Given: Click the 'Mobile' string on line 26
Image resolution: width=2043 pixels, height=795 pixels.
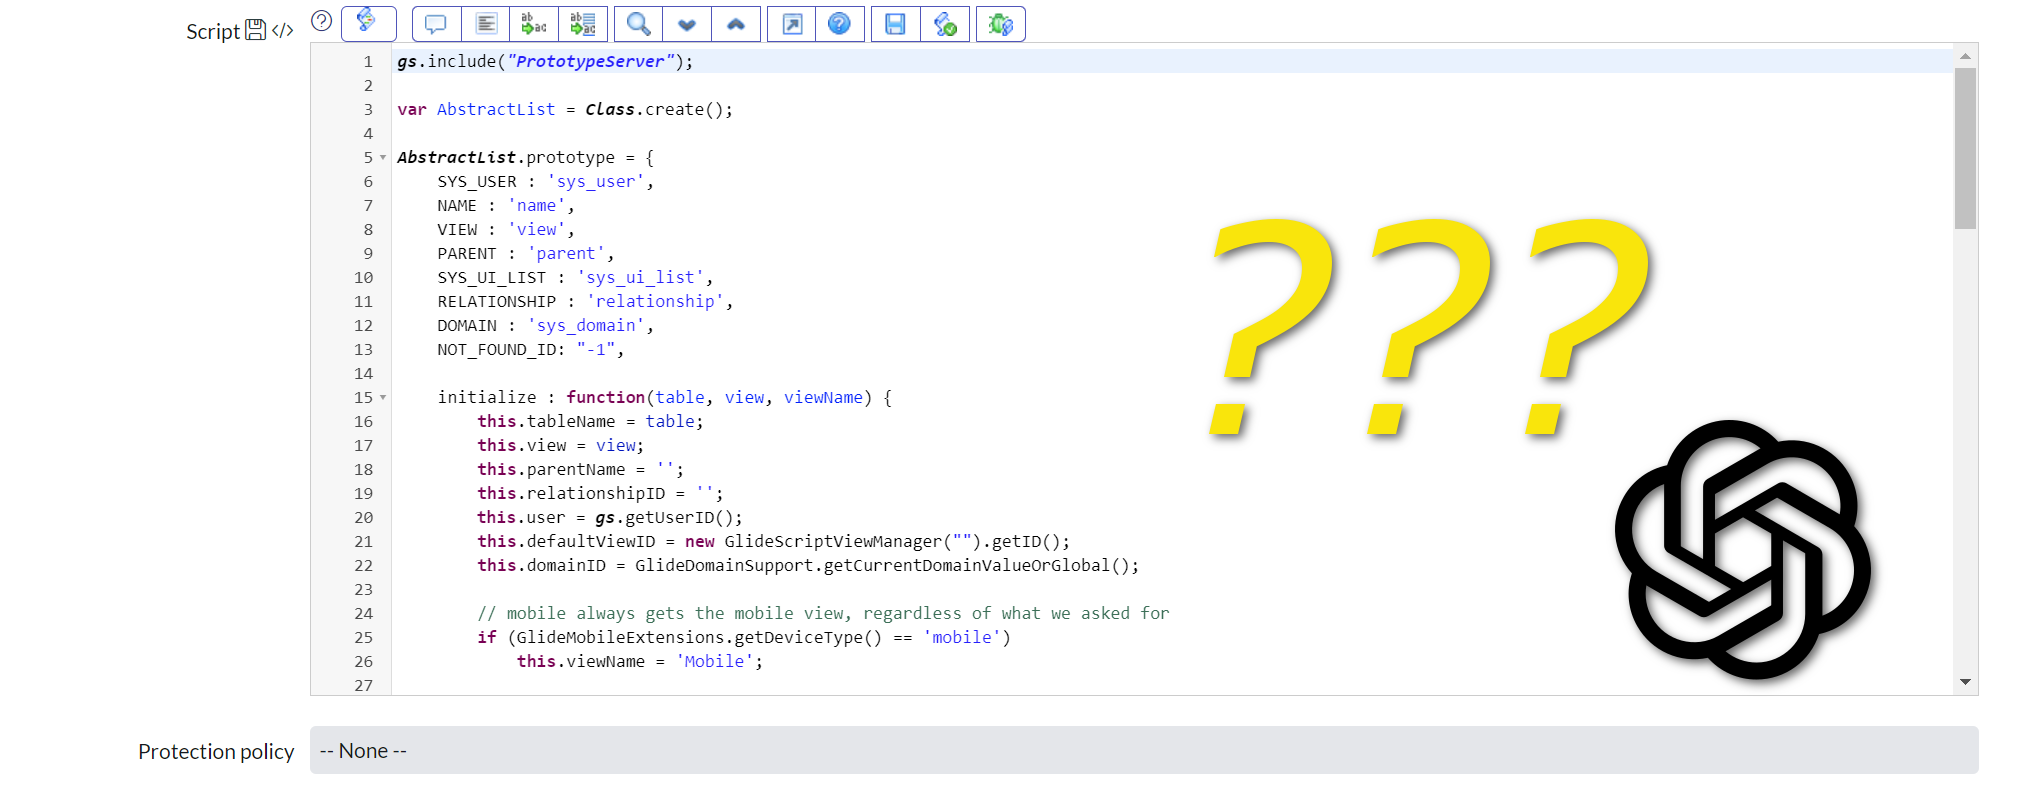Looking at the screenshot, I should pyautogui.click(x=715, y=662).
